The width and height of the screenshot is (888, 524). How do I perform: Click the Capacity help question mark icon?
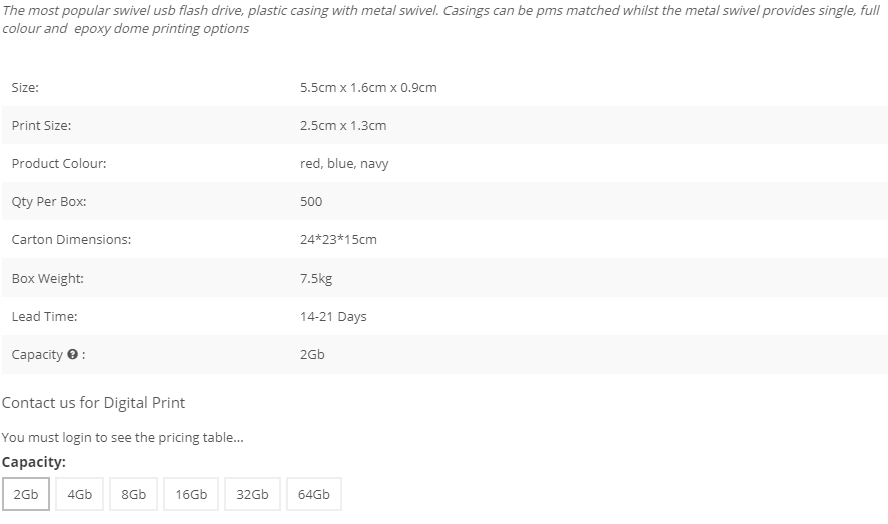click(x=72, y=354)
